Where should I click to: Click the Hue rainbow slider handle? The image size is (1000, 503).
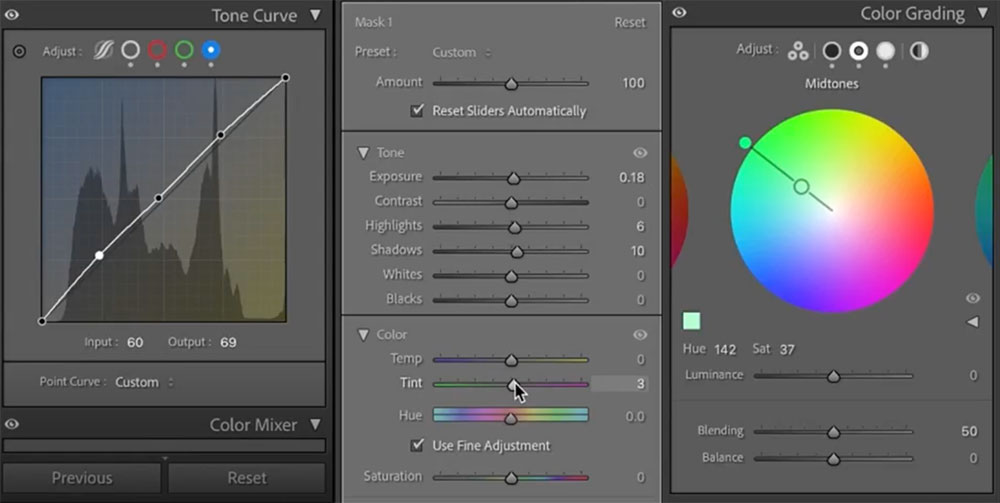point(511,418)
